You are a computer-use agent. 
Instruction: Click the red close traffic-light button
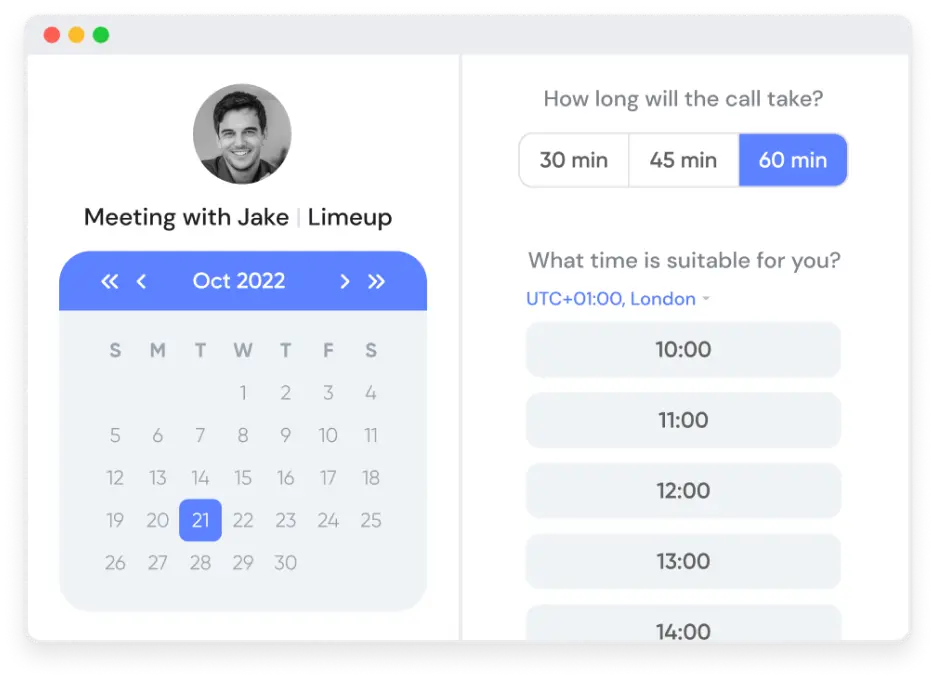[x=51, y=33]
